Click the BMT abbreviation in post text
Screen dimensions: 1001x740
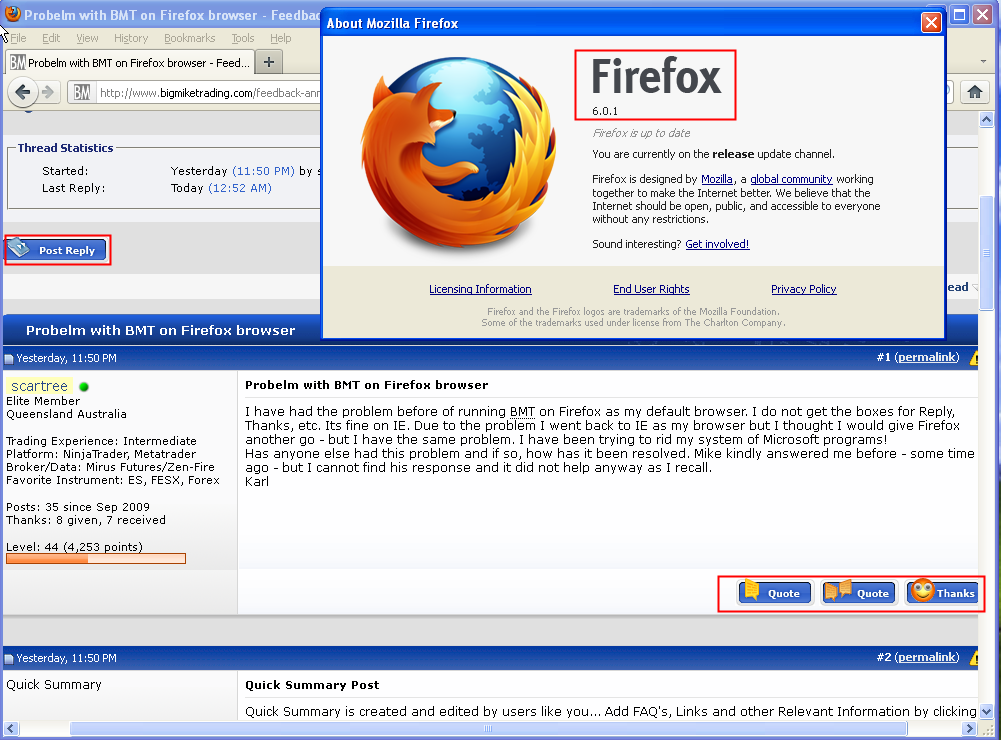[x=522, y=412]
